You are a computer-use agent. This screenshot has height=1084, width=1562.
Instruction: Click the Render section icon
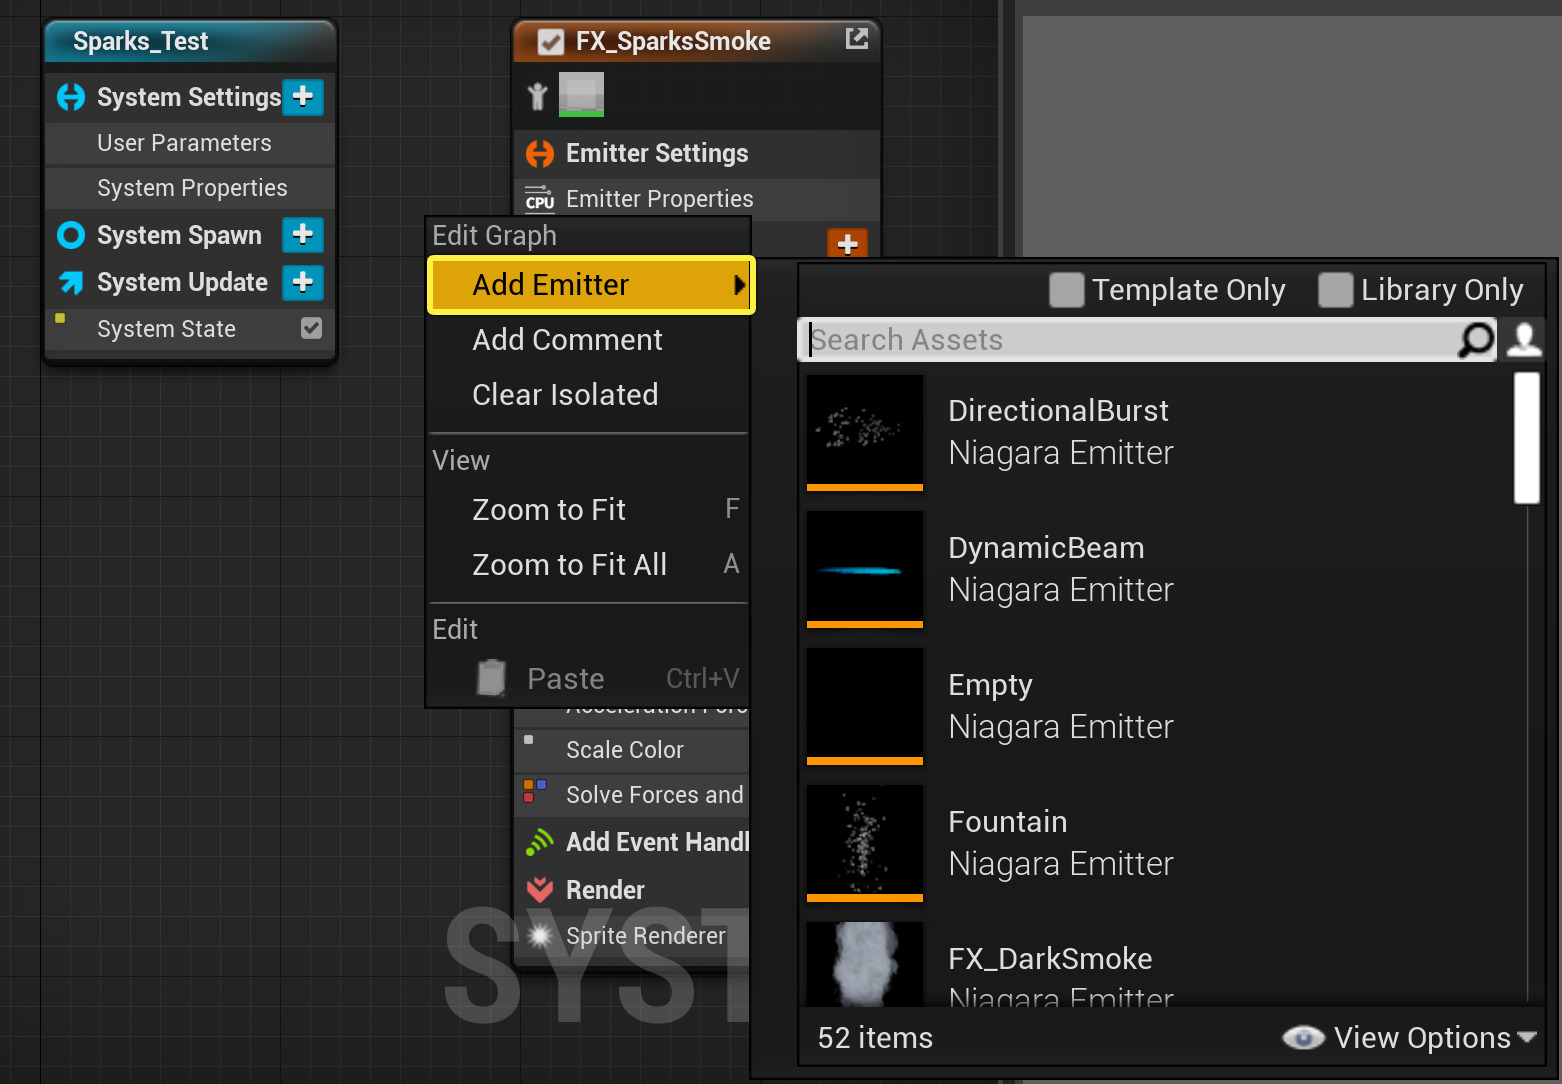coord(540,889)
